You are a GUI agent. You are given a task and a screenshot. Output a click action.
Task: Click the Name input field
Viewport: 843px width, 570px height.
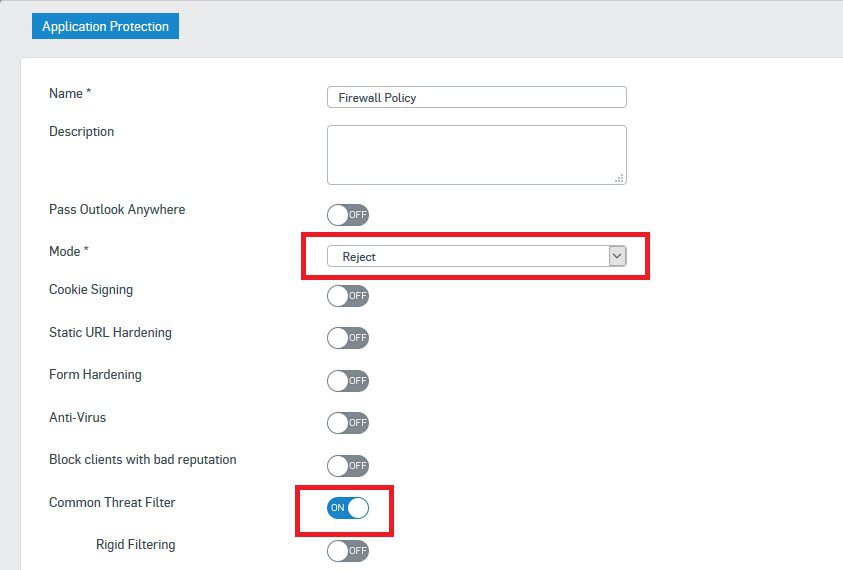click(476, 97)
